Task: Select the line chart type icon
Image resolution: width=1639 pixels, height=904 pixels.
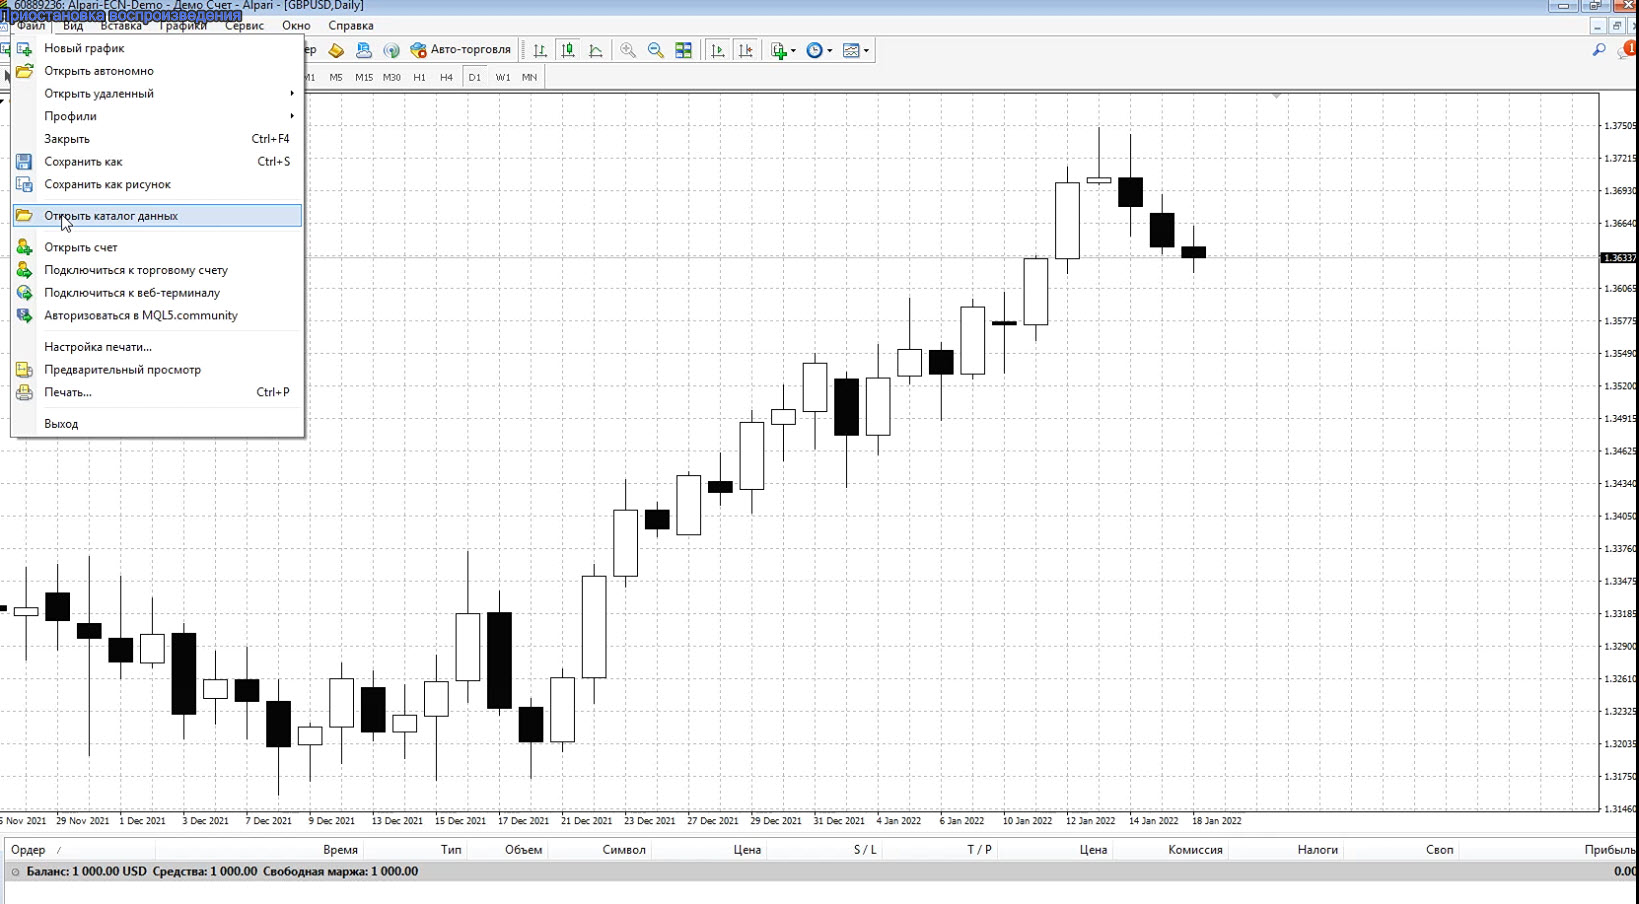Action: click(596, 50)
